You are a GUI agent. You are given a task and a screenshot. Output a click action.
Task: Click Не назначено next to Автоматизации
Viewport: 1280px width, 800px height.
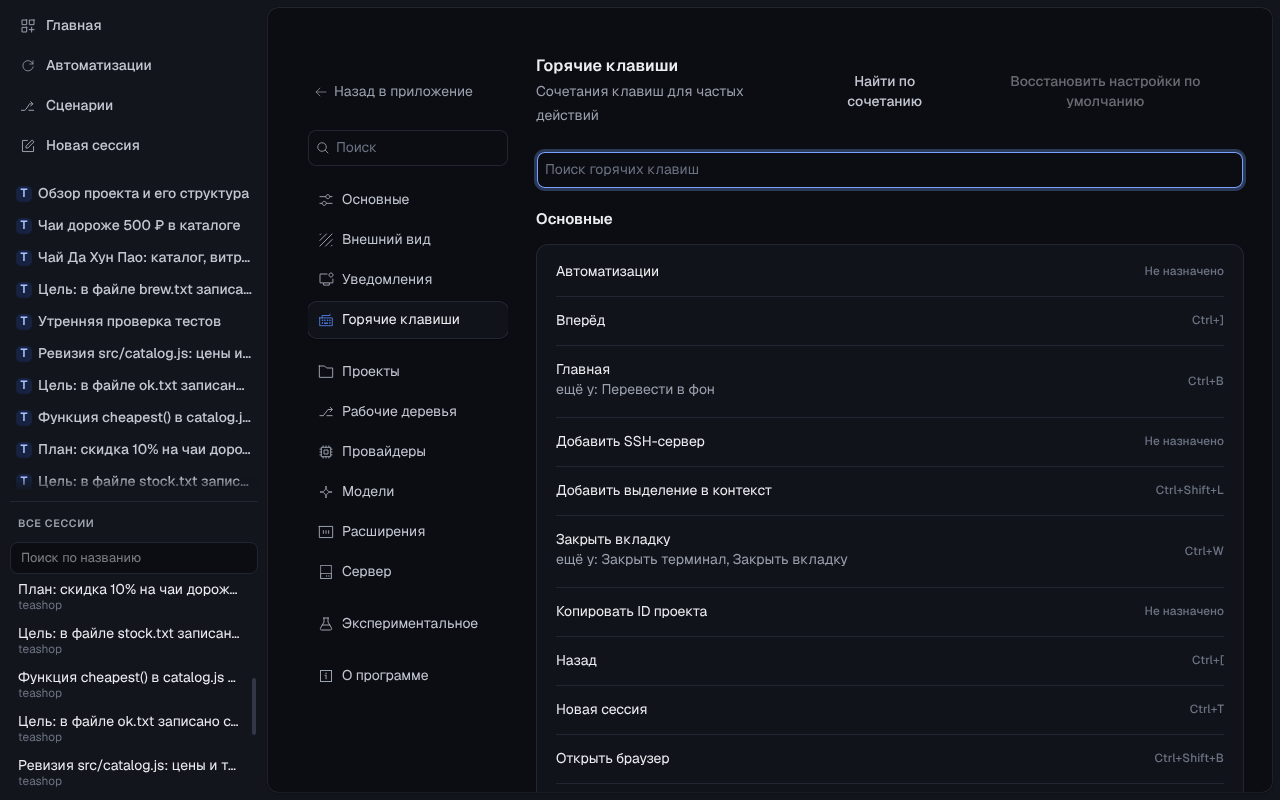(1184, 272)
